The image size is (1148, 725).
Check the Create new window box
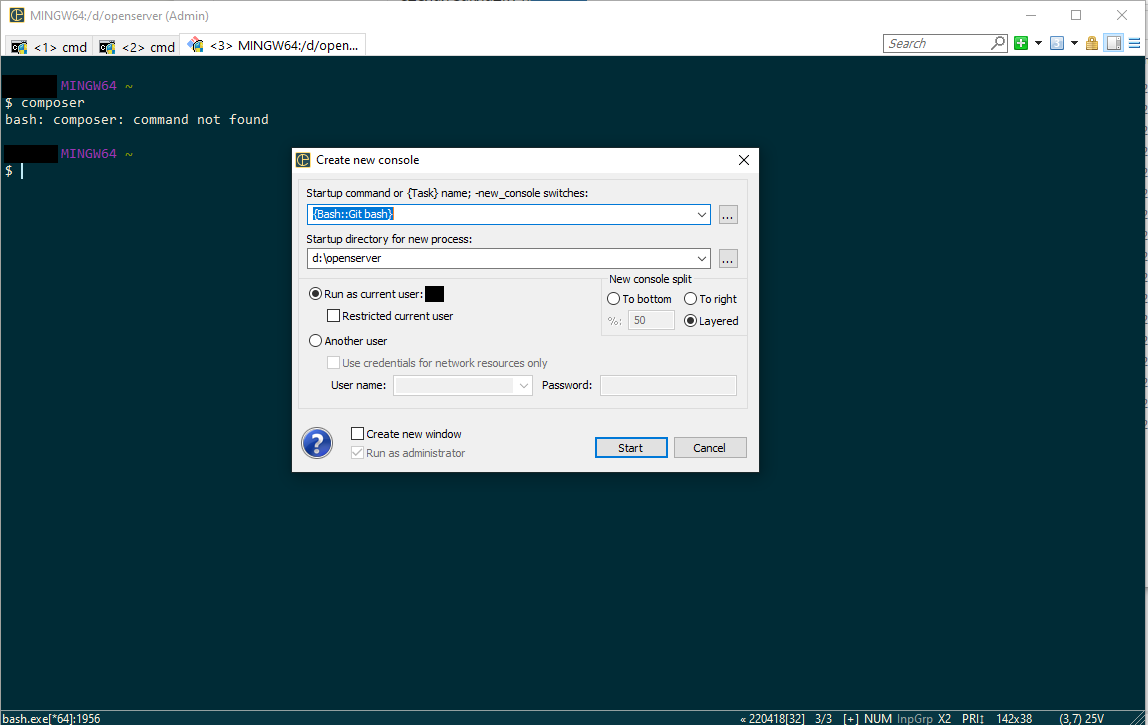[358, 434]
